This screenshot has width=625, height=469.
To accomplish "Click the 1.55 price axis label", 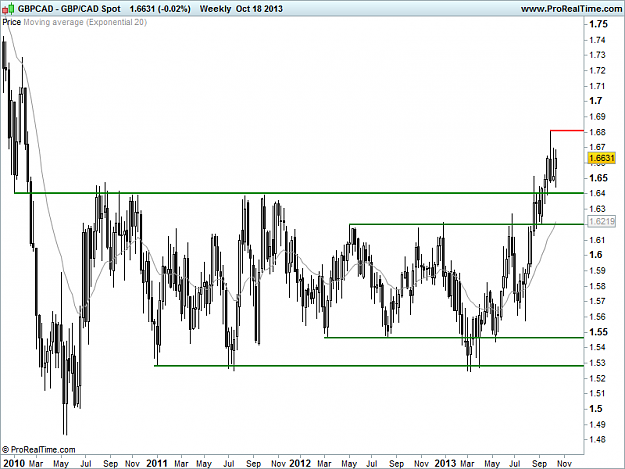I will (598, 332).
